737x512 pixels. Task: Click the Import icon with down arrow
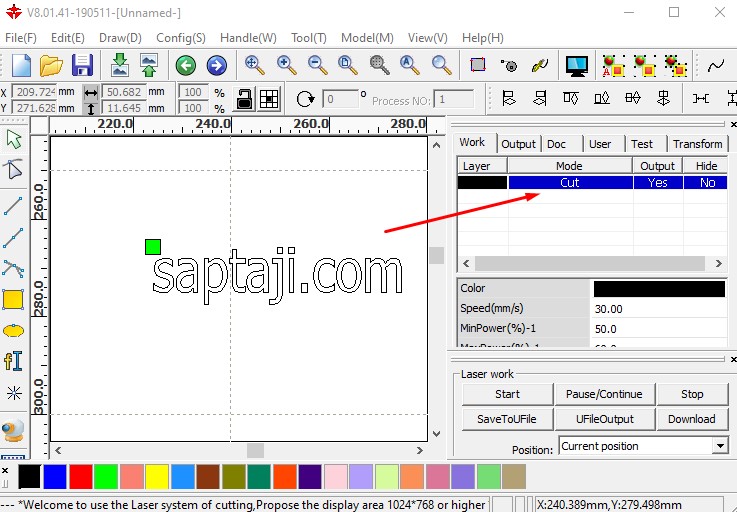[120, 65]
